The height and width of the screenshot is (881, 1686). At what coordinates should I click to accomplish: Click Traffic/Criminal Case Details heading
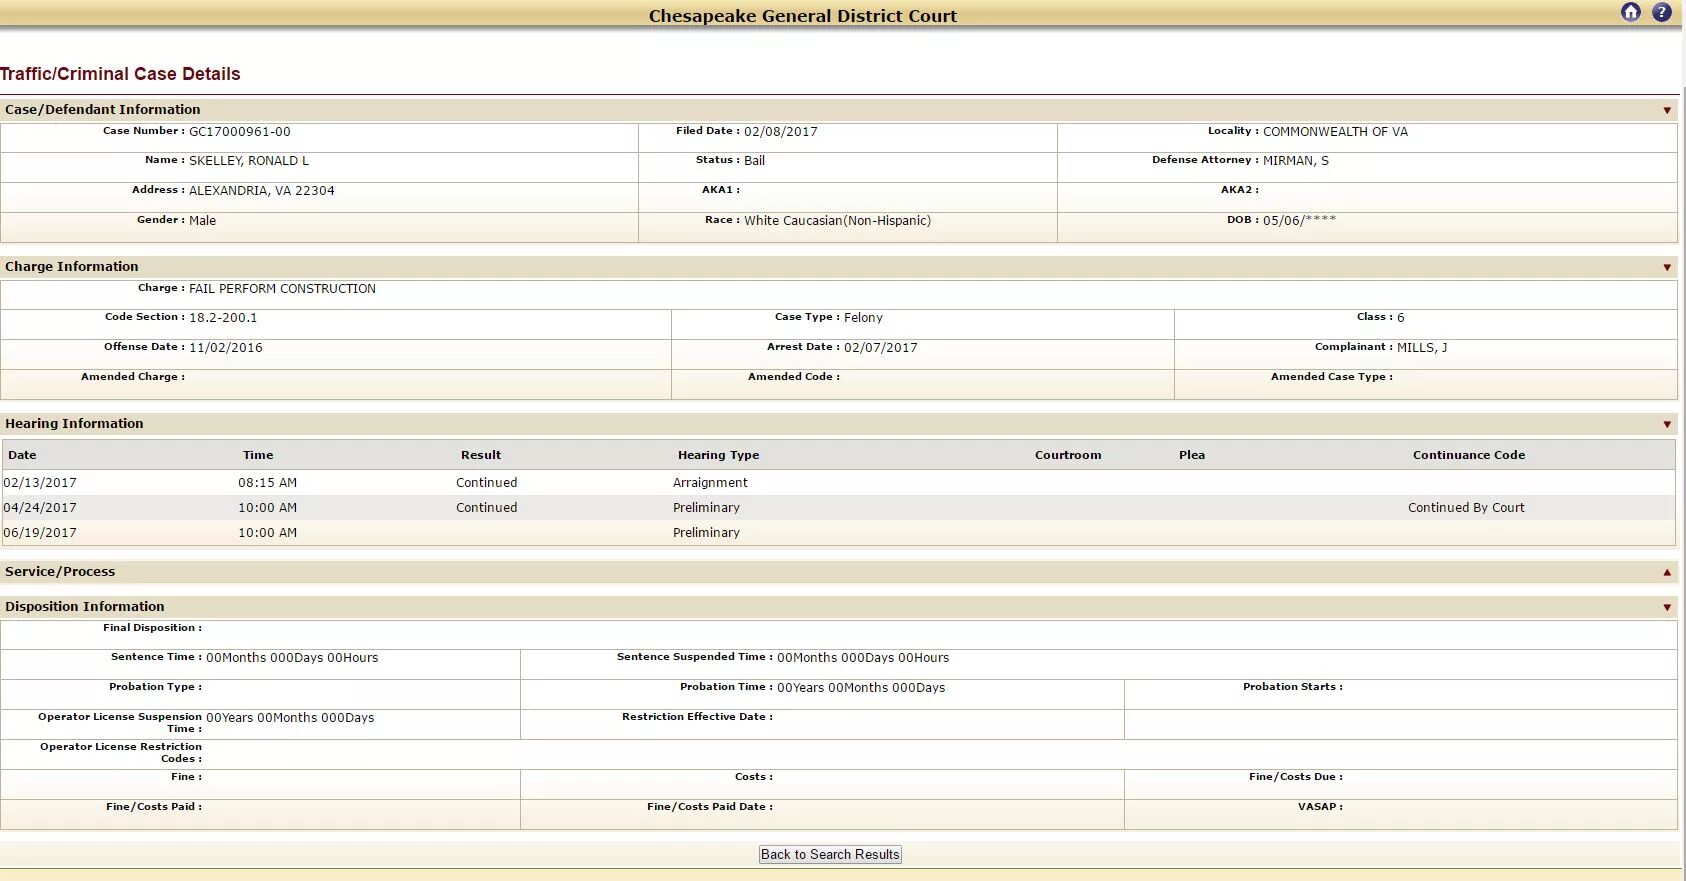(x=120, y=74)
